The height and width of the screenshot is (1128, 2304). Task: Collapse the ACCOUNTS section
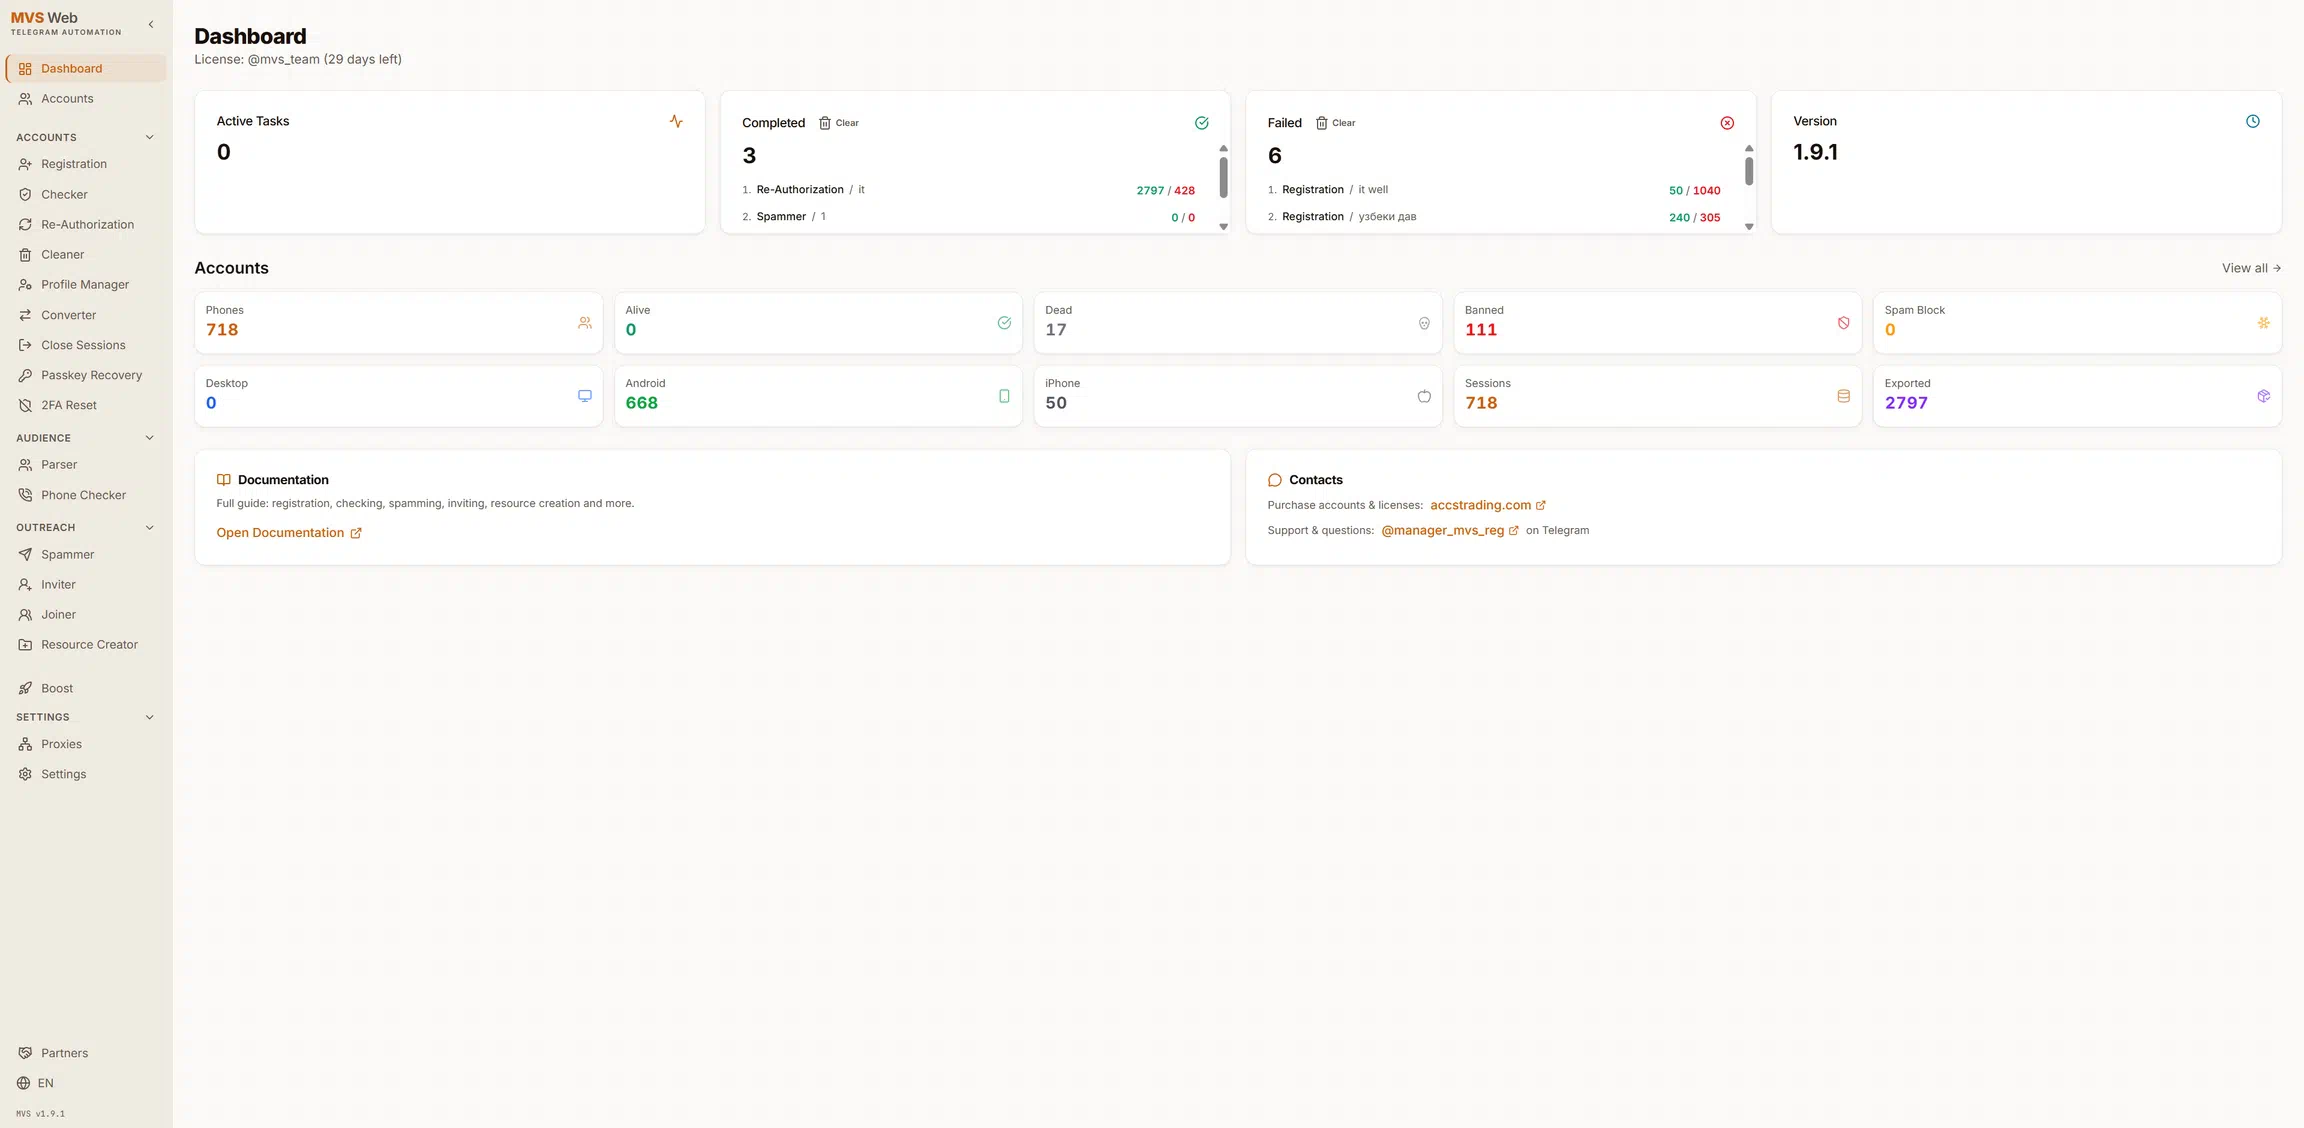click(x=150, y=137)
